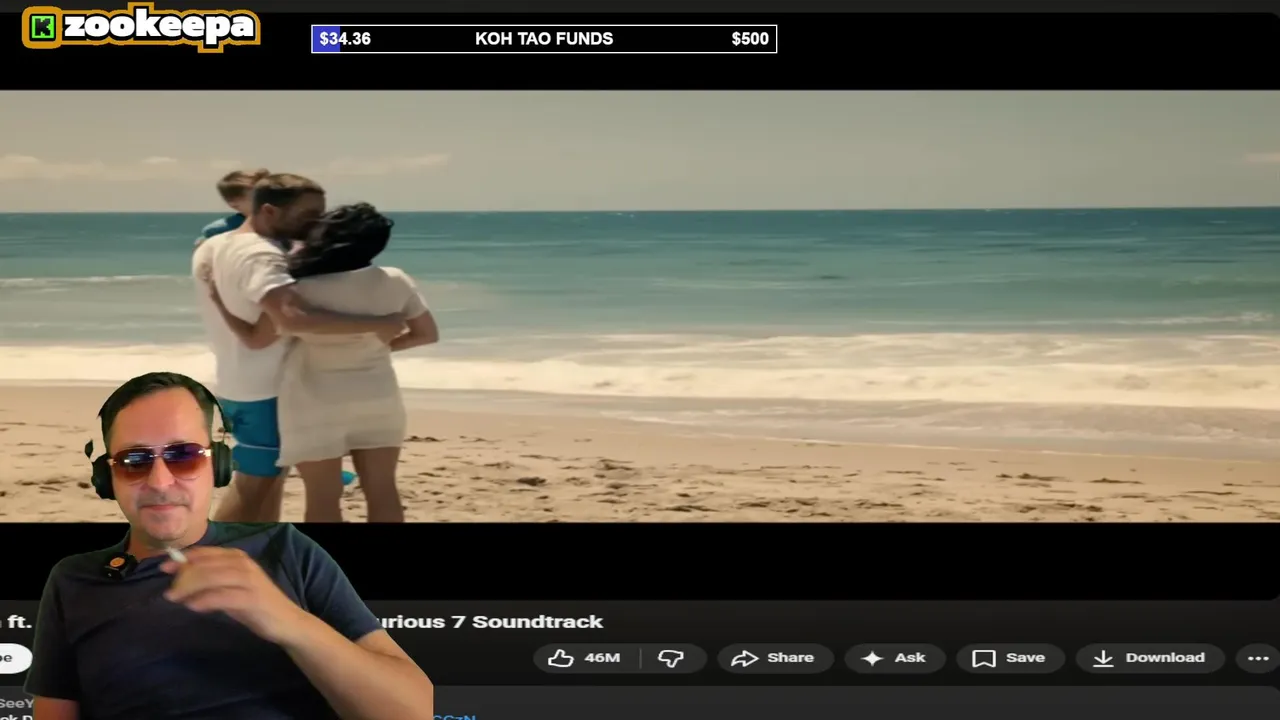Viewport: 1280px width, 720px height.
Task: Click the KOH TAO FUNDS progress bar
Action: click(544, 39)
